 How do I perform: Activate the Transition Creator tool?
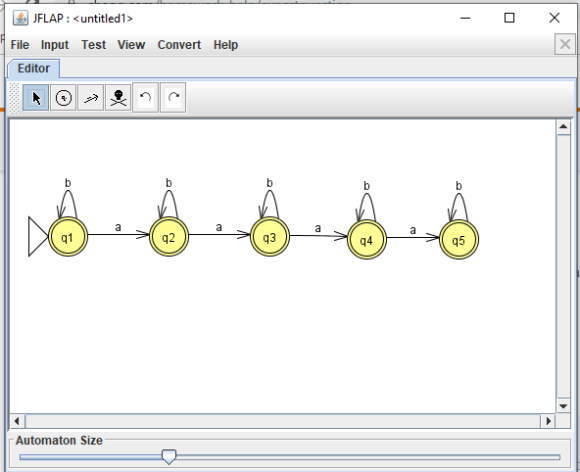click(x=91, y=98)
